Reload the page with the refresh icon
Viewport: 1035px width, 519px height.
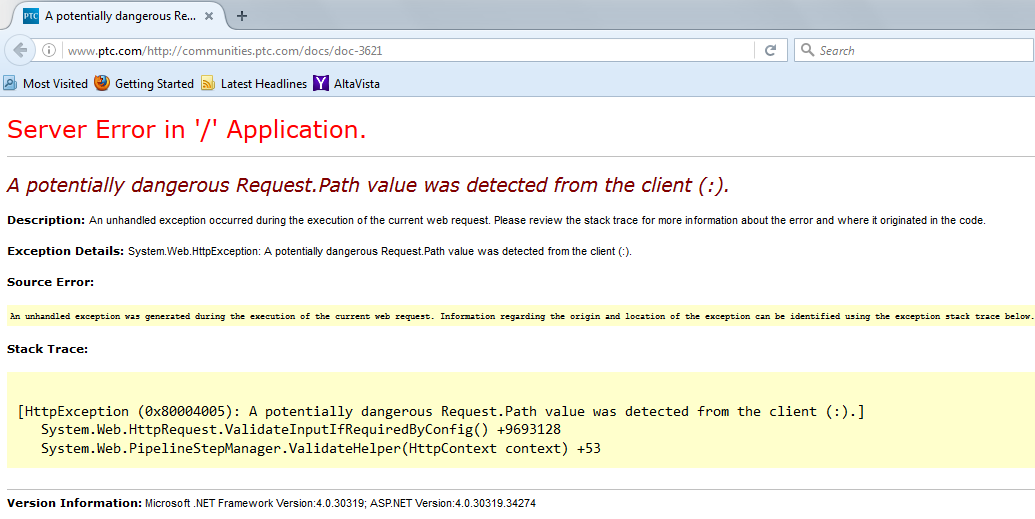click(770, 50)
